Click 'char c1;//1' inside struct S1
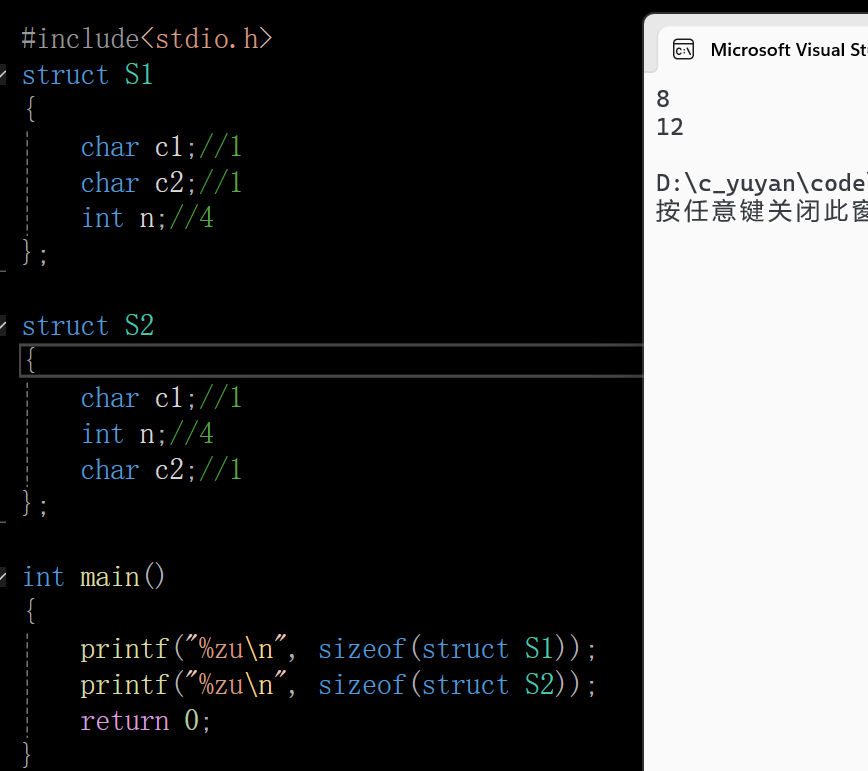 pyautogui.click(x=161, y=147)
